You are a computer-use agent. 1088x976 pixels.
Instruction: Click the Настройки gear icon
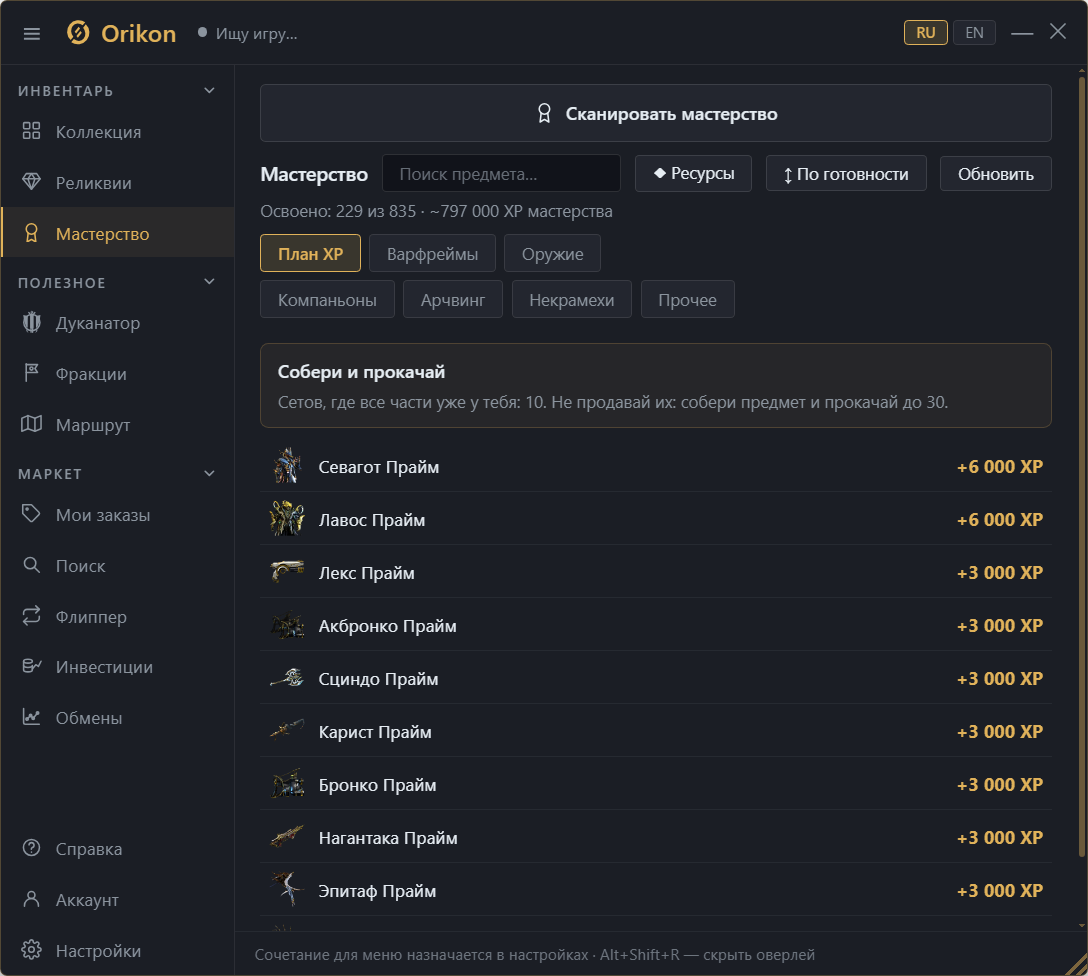point(31,950)
